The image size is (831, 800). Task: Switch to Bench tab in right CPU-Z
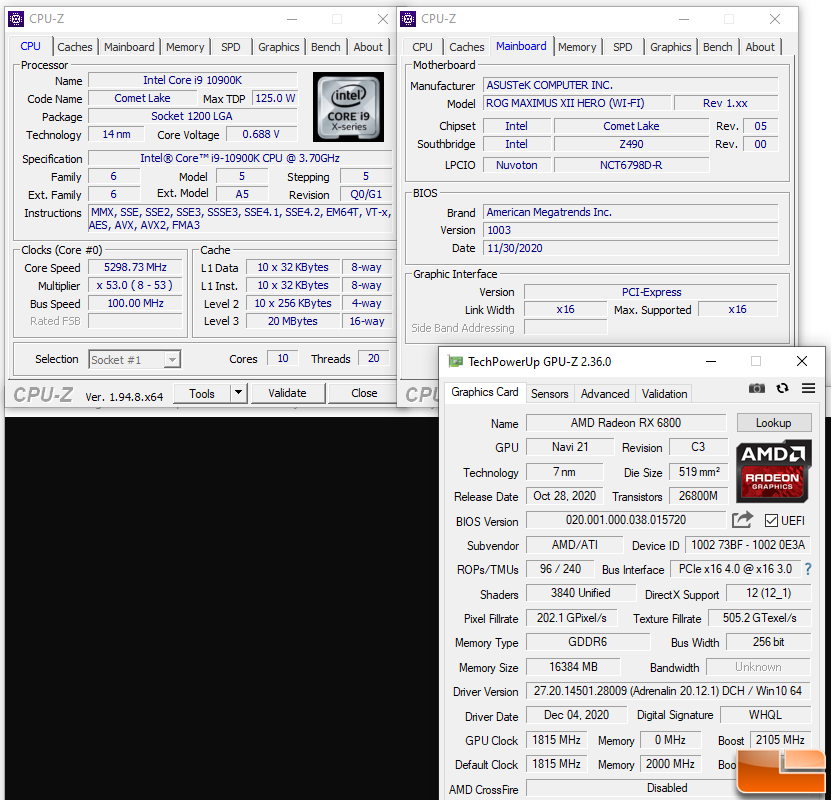[x=718, y=47]
